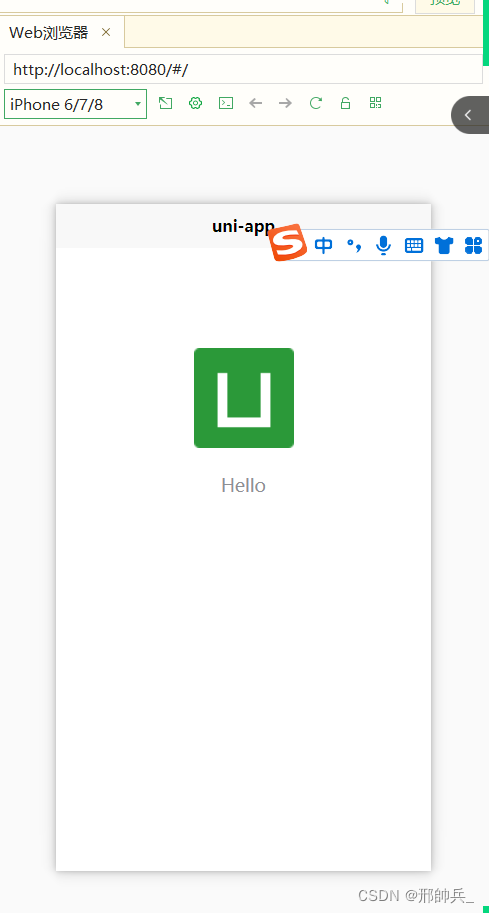The width and height of the screenshot is (489, 913).
Task: Click the open in external browser icon
Action: pyautogui.click(x=166, y=104)
